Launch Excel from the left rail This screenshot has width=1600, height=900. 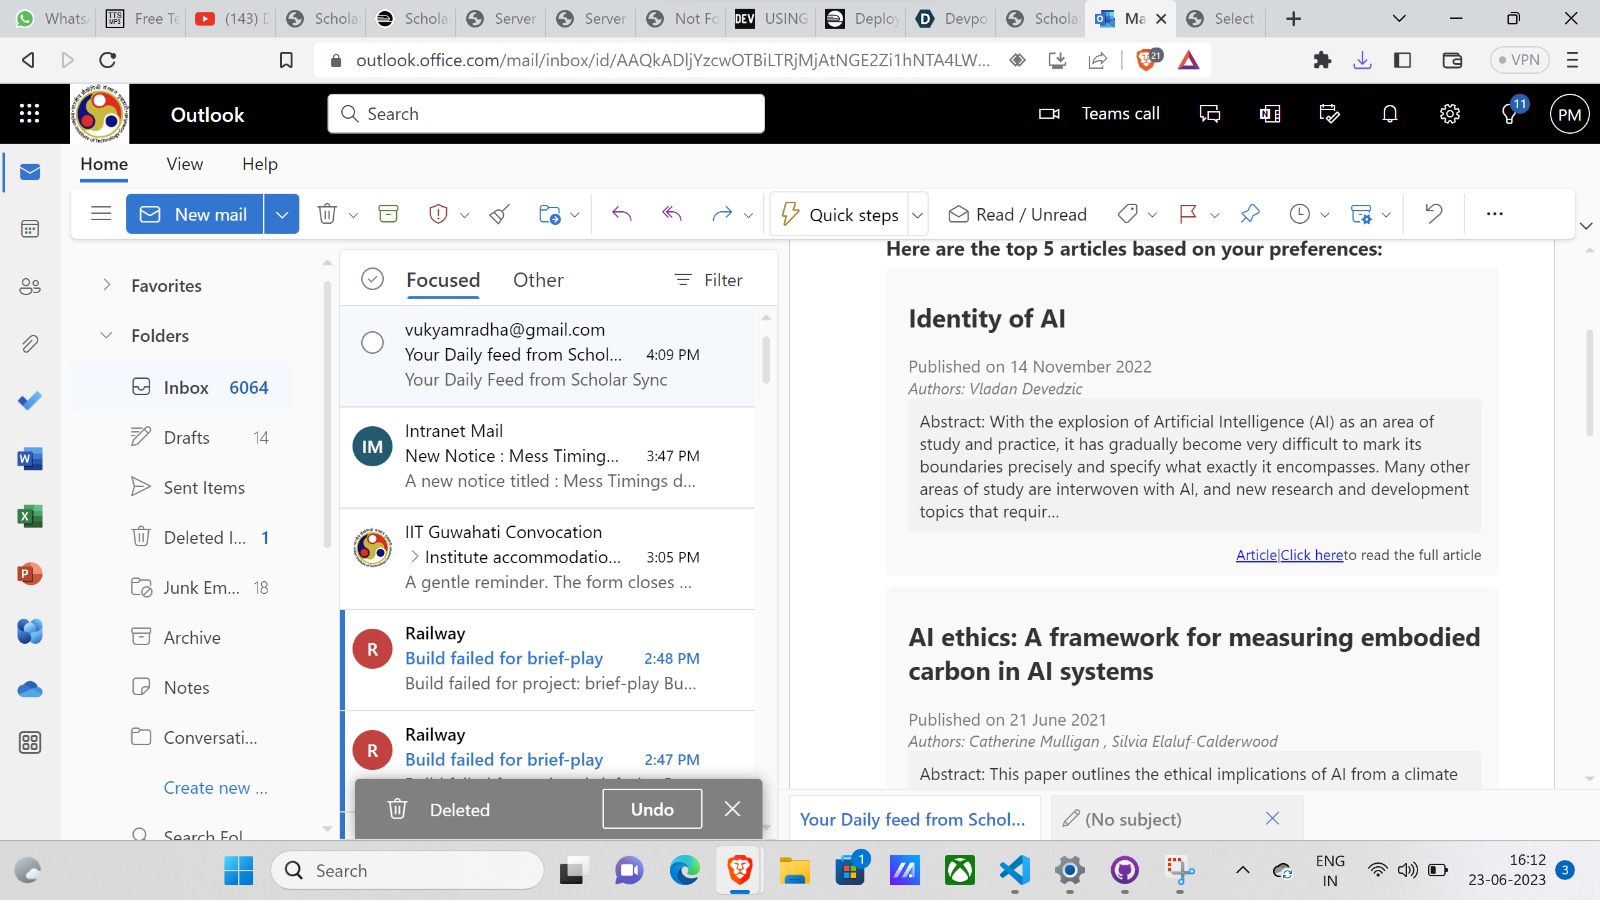click(30, 516)
